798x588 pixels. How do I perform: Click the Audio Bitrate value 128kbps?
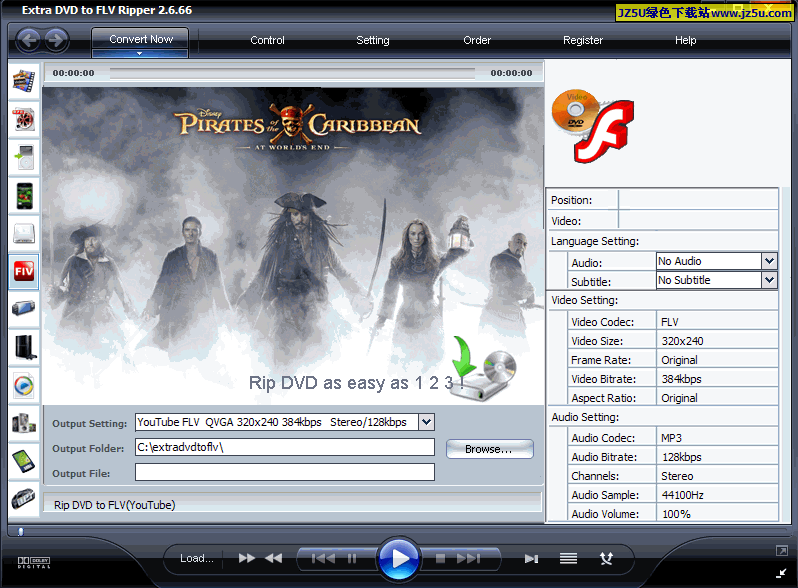pos(681,457)
